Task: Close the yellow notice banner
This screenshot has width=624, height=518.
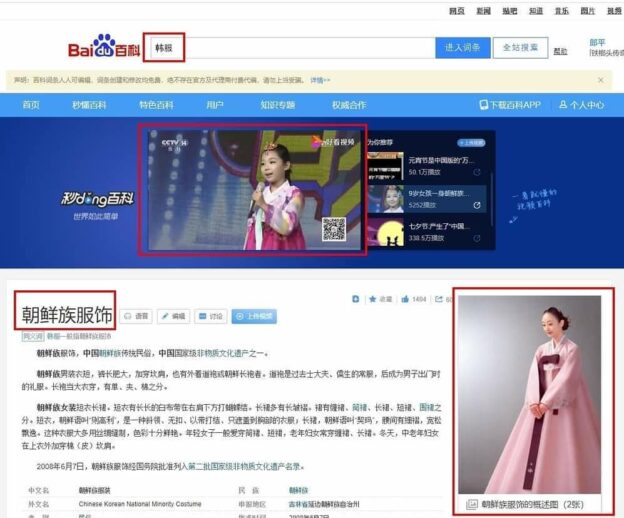Action: (x=601, y=80)
